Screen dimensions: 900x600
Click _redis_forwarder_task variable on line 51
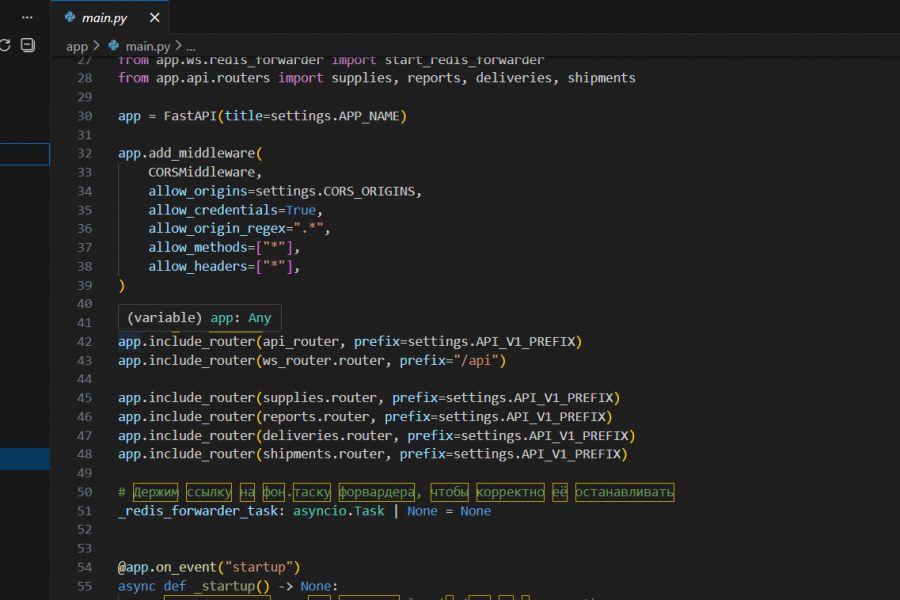point(198,511)
